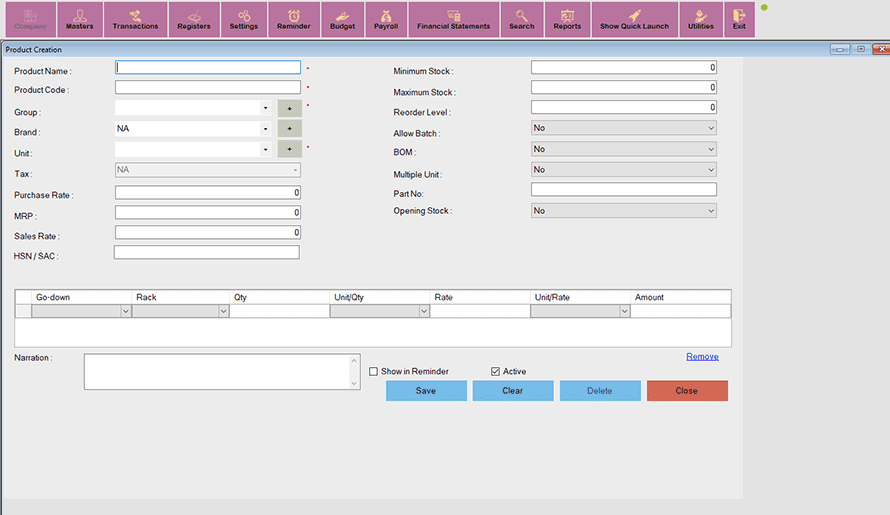Tick the Show in Reminder checkbox
Image resolution: width=890 pixels, height=515 pixels.
tap(373, 371)
